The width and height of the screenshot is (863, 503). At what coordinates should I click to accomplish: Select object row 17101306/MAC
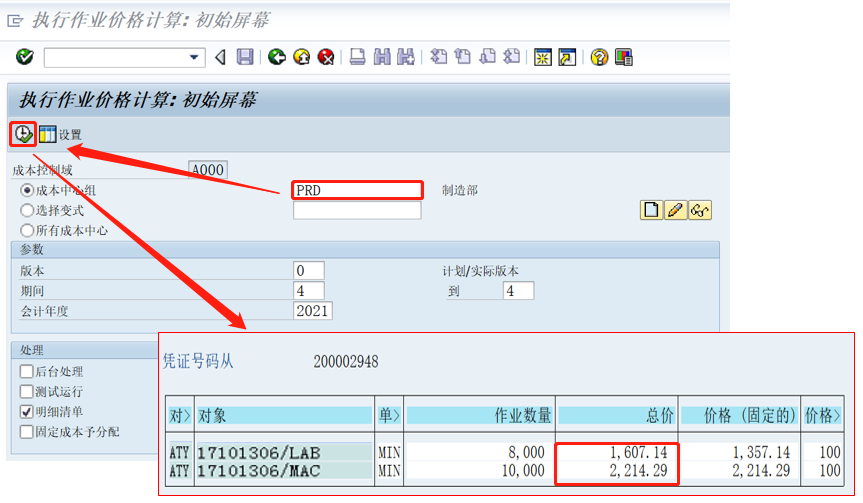(x=284, y=471)
